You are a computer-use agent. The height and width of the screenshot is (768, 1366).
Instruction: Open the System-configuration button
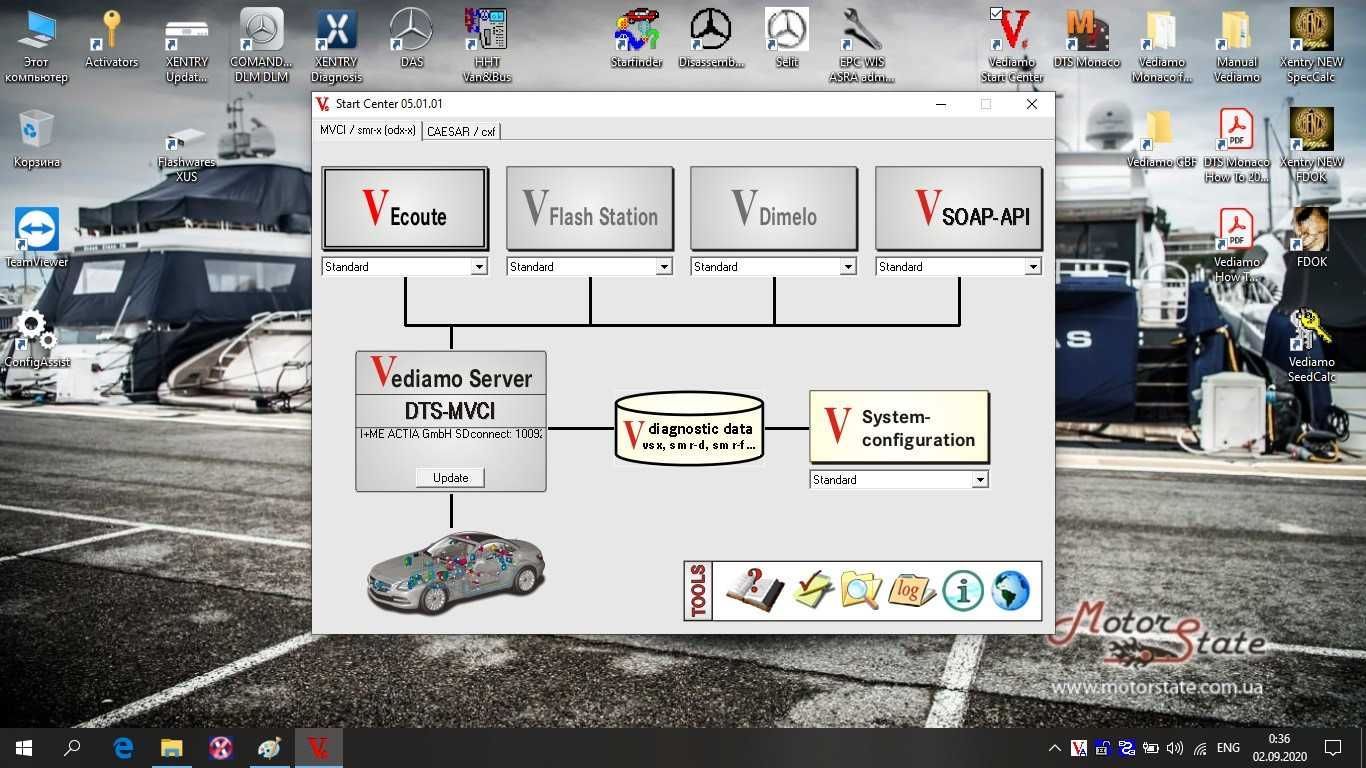(x=899, y=427)
